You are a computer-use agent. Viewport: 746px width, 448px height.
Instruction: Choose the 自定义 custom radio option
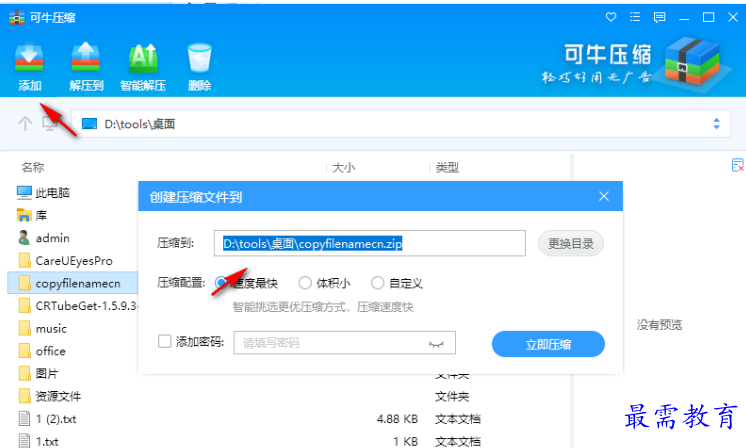click(x=378, y=283)
